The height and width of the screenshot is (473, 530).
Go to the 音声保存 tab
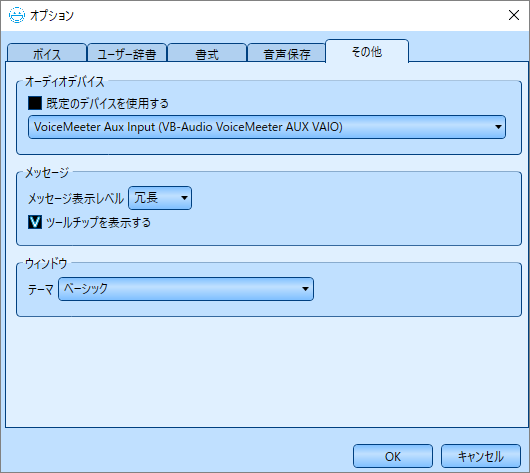tap(287, 53)
